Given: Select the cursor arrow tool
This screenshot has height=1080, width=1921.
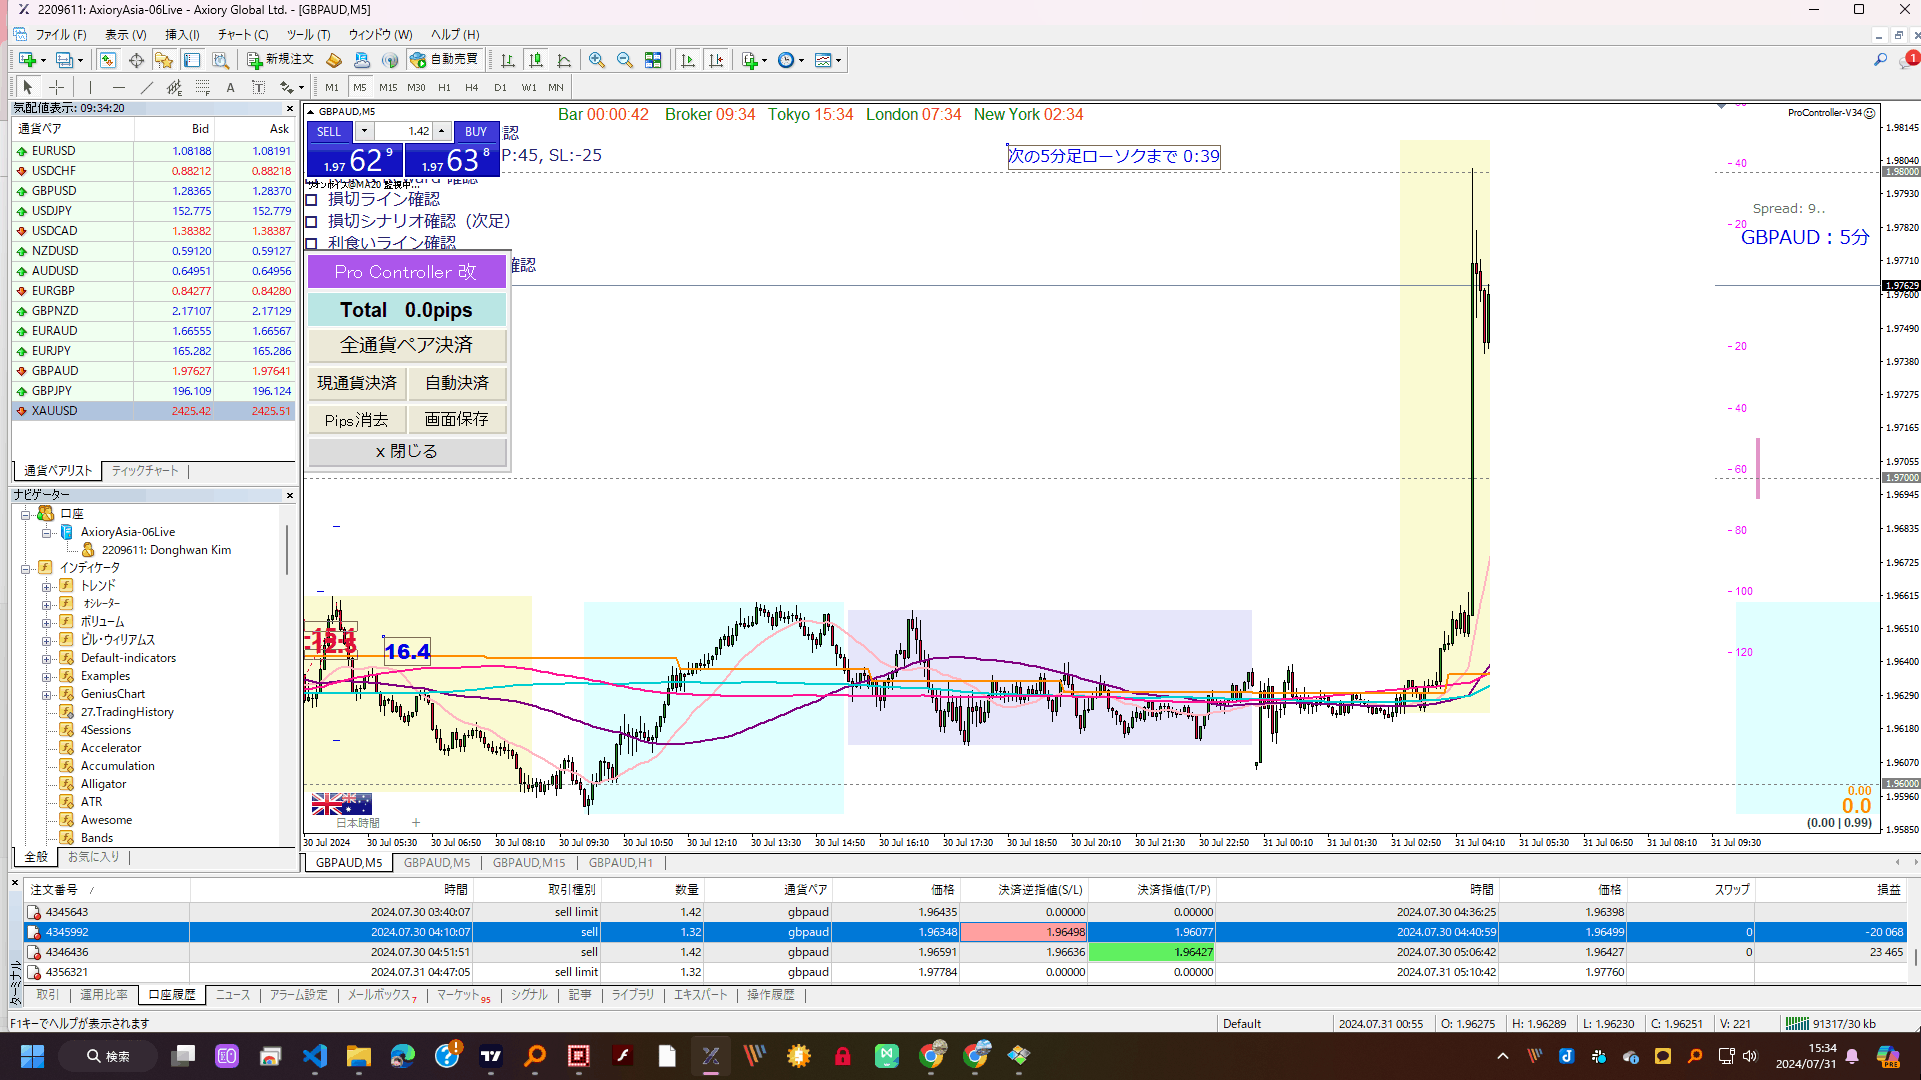Looking at the screenshot, I should [x=28, y=87].
